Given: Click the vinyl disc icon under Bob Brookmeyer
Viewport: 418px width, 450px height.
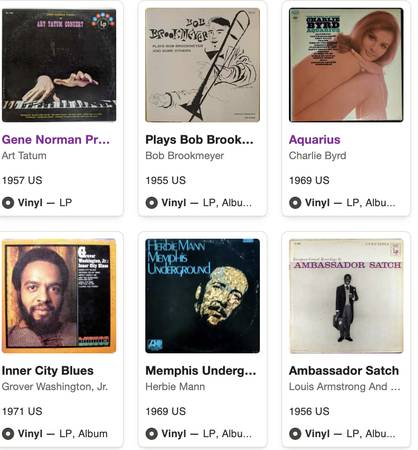Looking at the screenshot, I should (152, 203).
